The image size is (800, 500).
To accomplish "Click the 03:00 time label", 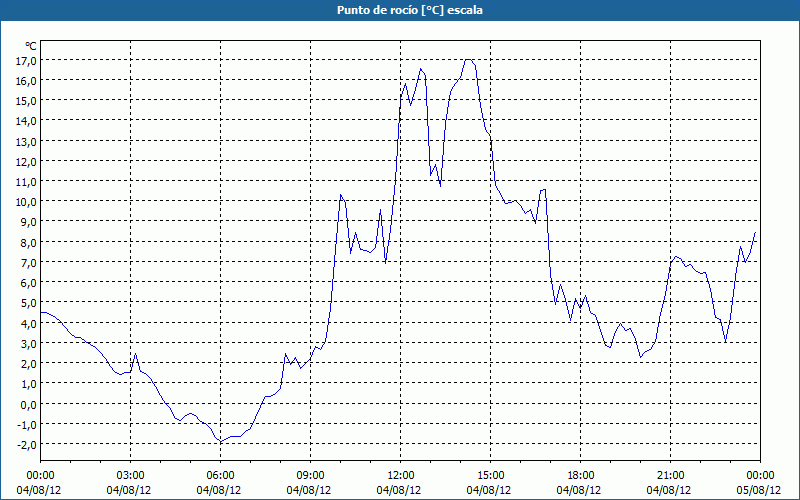I will (x=130, y=476).
